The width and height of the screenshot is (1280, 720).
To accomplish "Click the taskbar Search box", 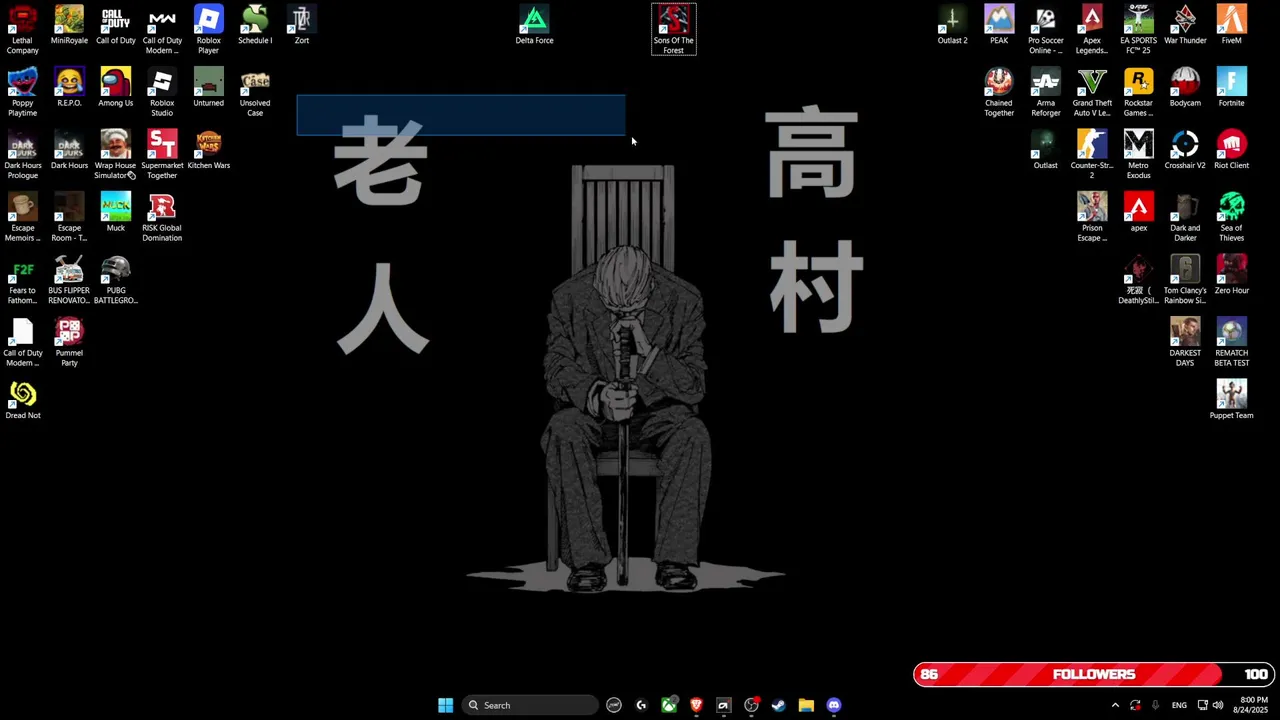I will tap(530, 705).
